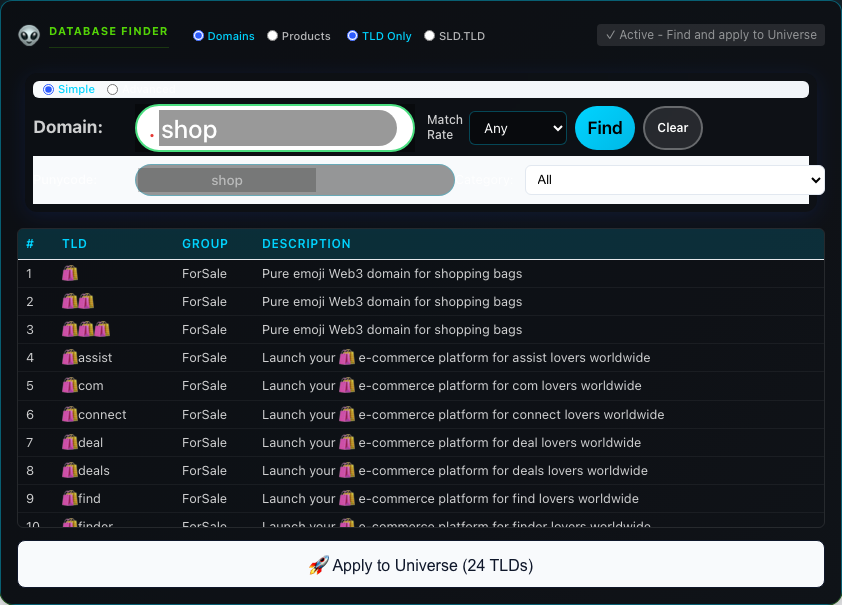Click the shopping bag icon beside deals TLD
The image size is (842, 605).
pos(69,470)
